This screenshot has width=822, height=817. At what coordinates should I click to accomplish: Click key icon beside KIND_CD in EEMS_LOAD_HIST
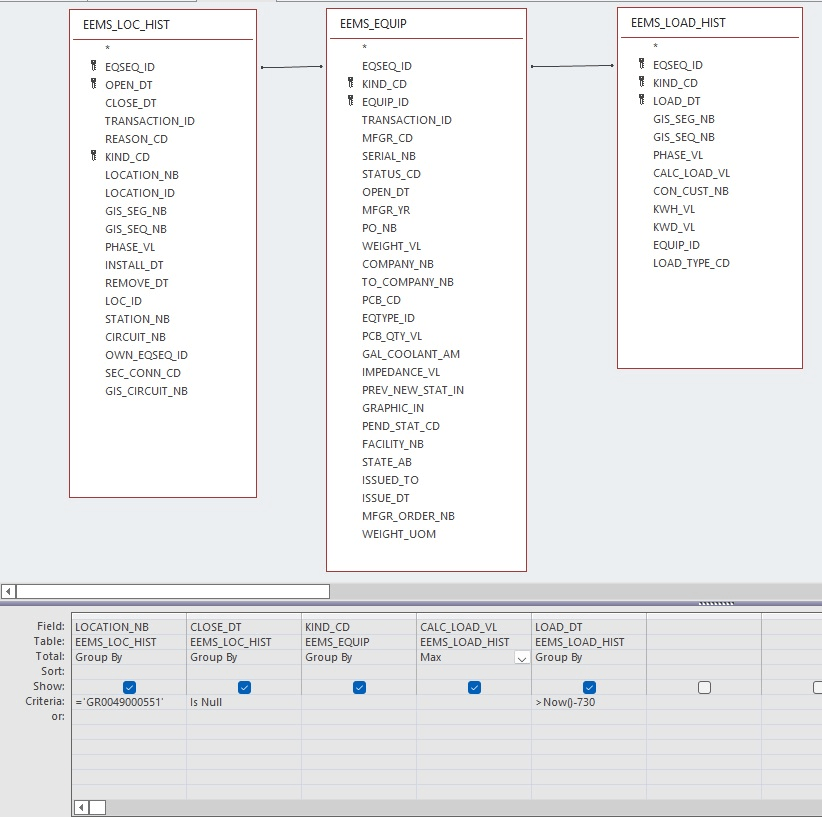click(642, 81)
